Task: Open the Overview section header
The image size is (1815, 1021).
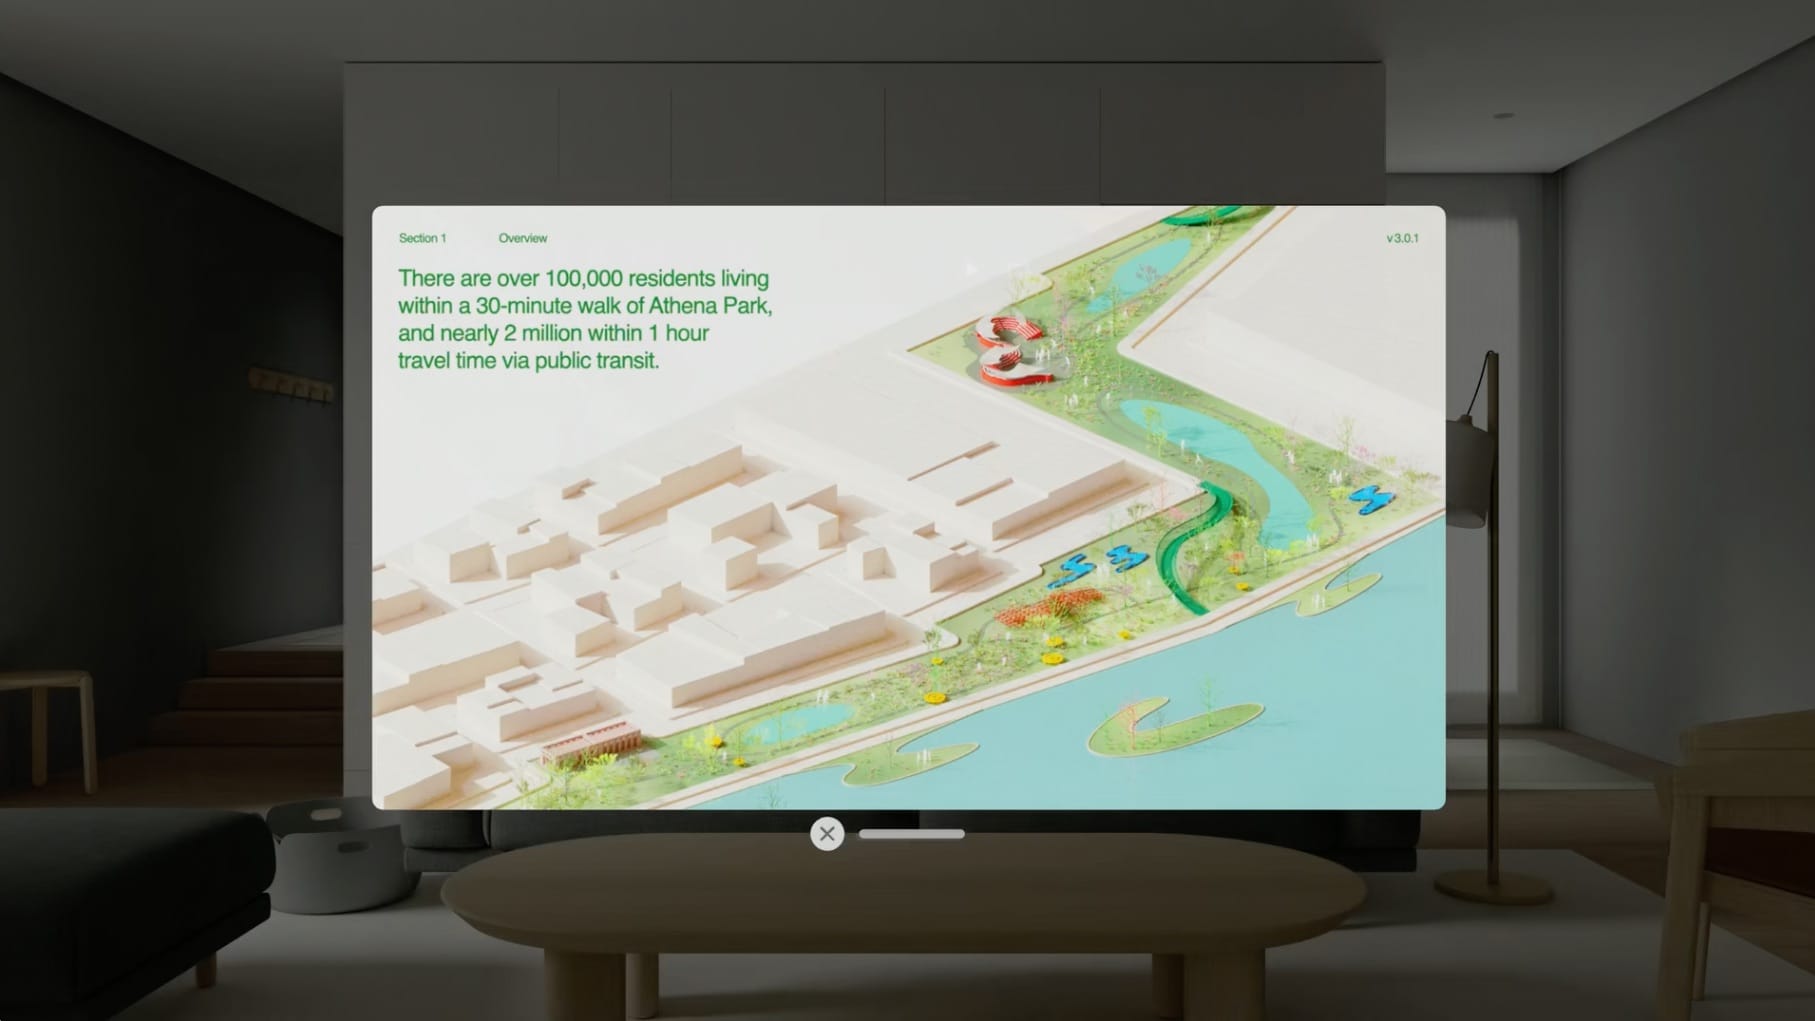Action: 523,238
